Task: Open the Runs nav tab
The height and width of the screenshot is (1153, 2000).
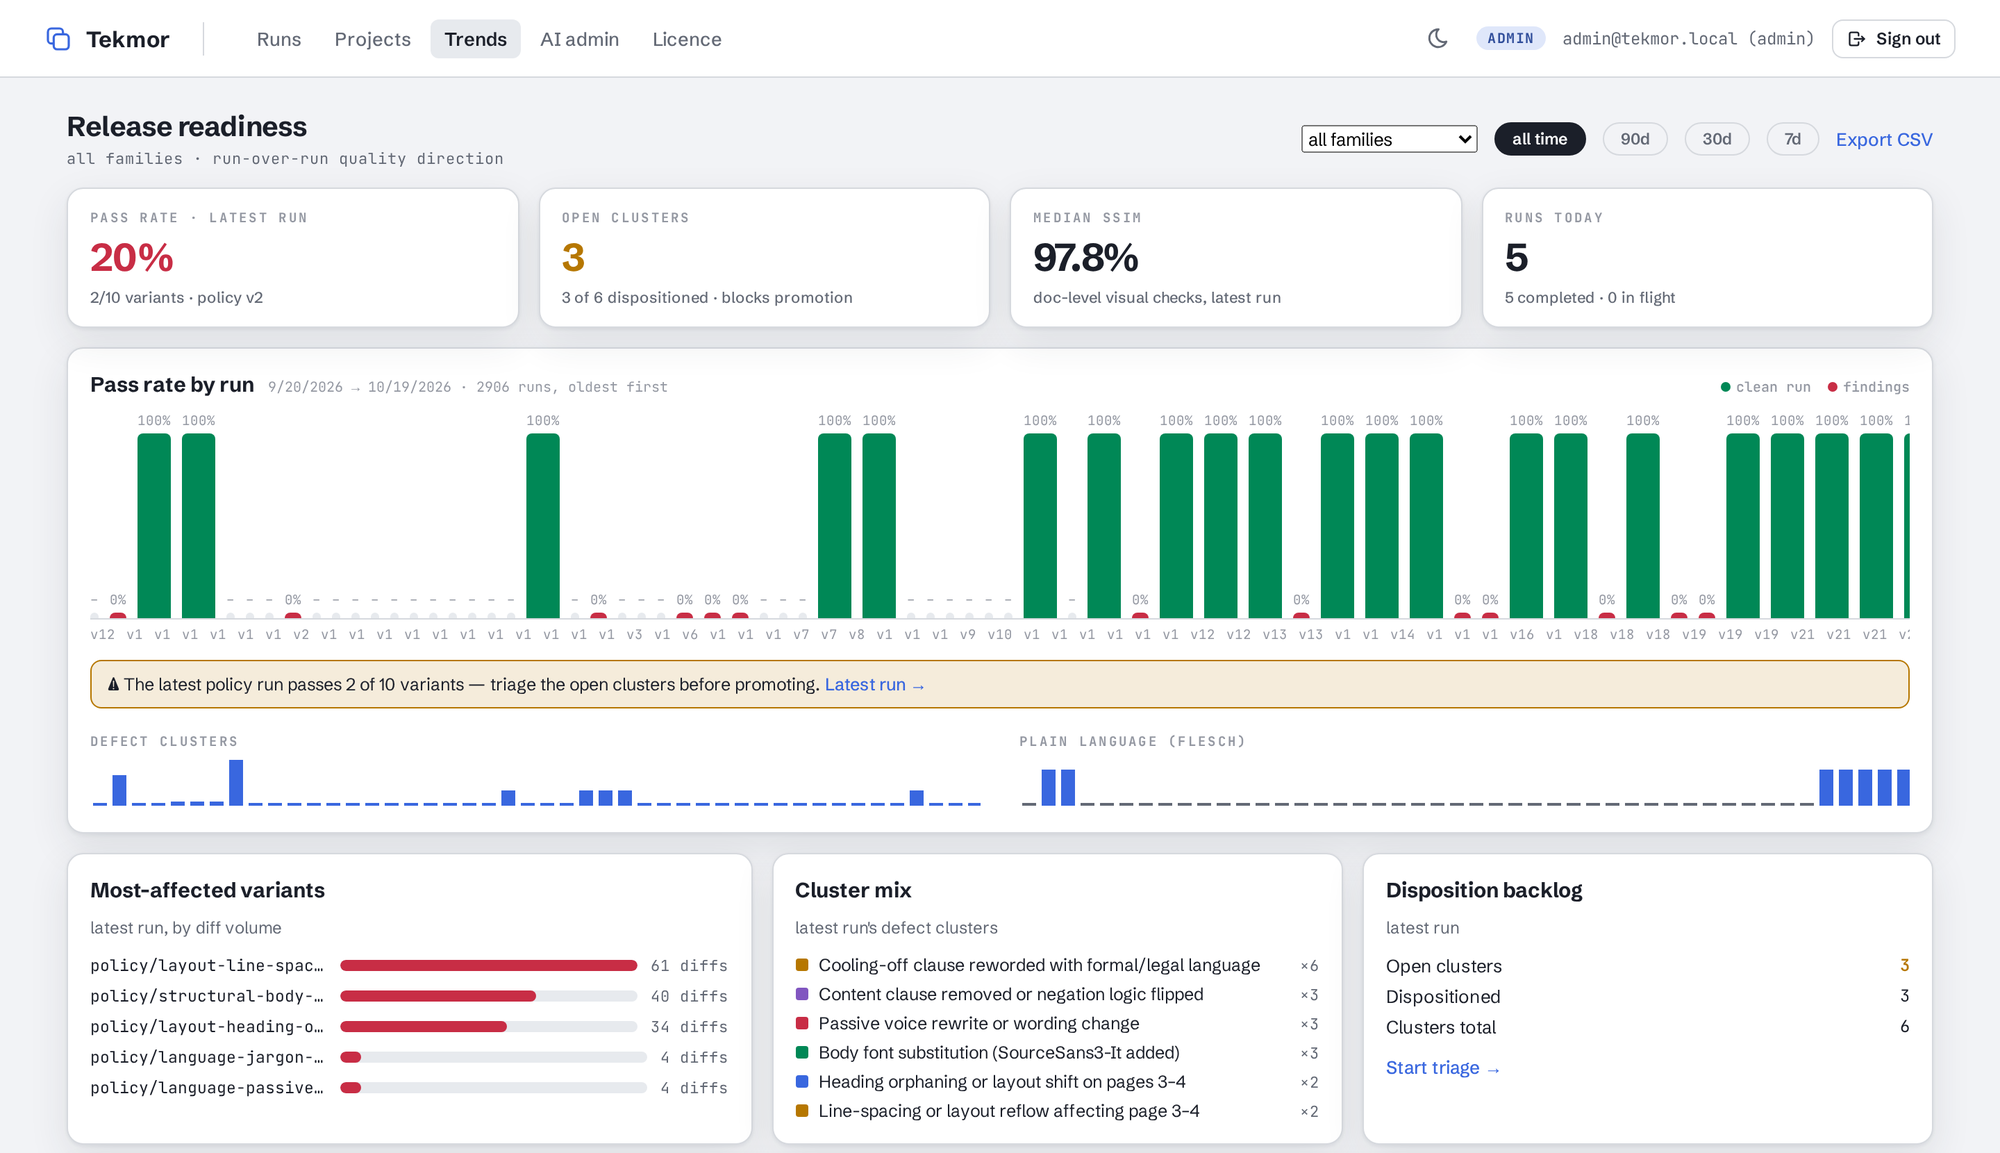Action: click(x=278, y=39)
